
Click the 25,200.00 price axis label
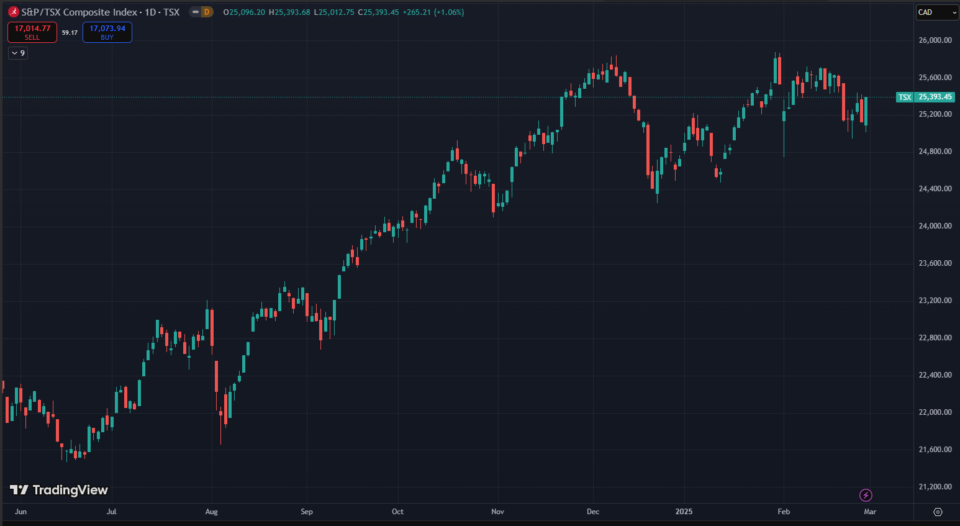[936, 114]
